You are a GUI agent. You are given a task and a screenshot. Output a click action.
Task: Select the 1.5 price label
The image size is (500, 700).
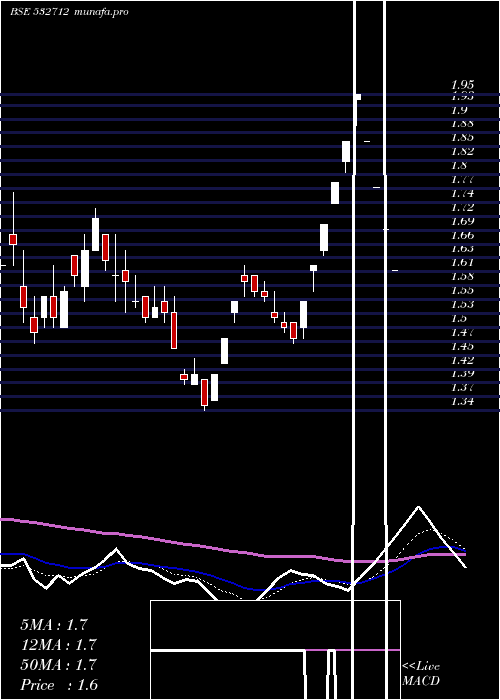tap(459, 318)
